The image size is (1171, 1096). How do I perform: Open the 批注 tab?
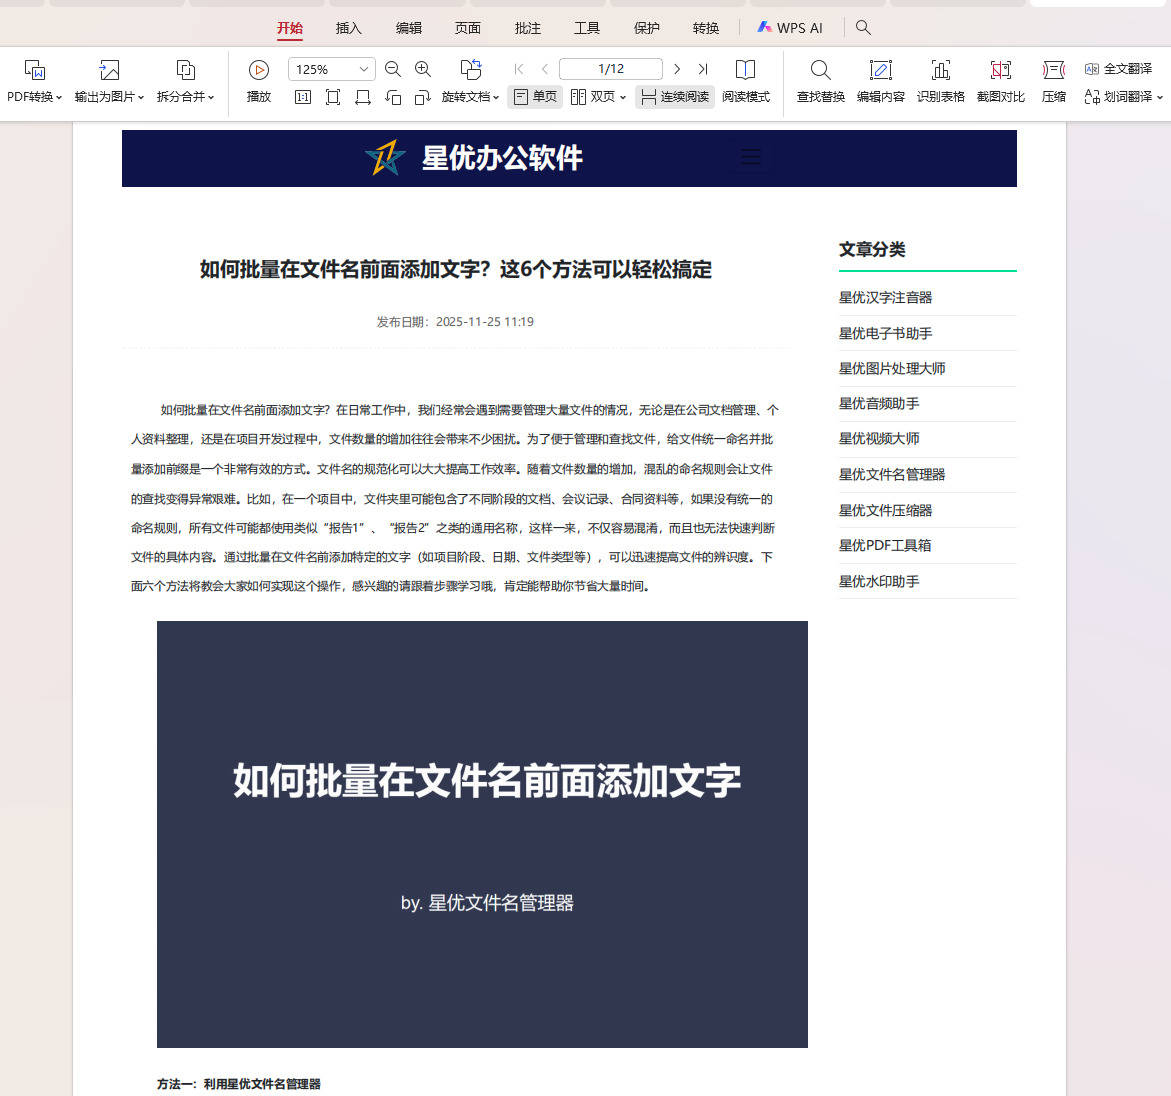tap(527, 28)
